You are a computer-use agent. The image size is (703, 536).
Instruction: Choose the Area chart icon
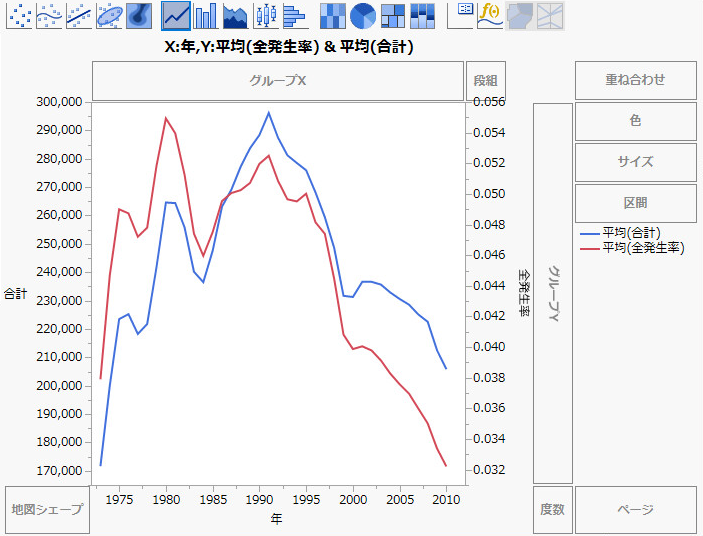(236, 15)
